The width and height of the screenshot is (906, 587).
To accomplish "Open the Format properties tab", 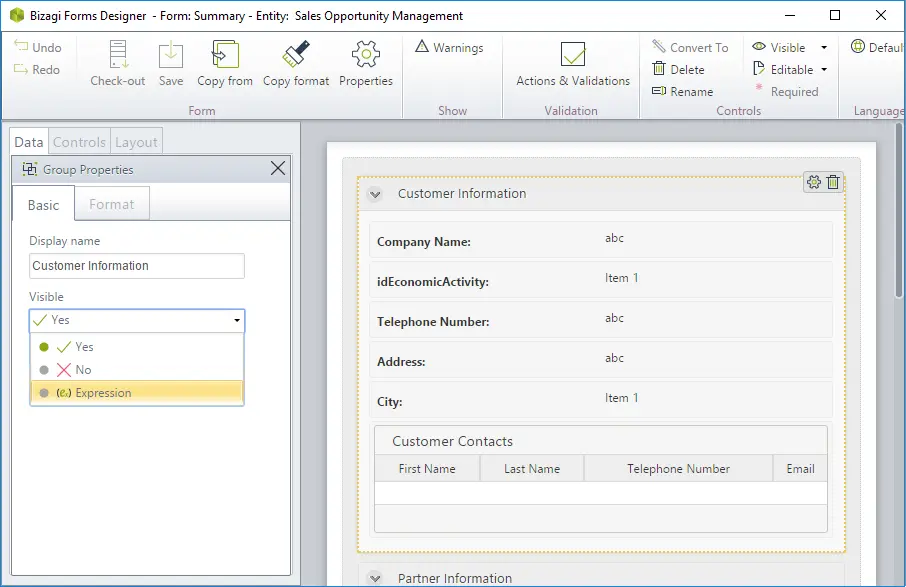I will (x=112, y=204).
